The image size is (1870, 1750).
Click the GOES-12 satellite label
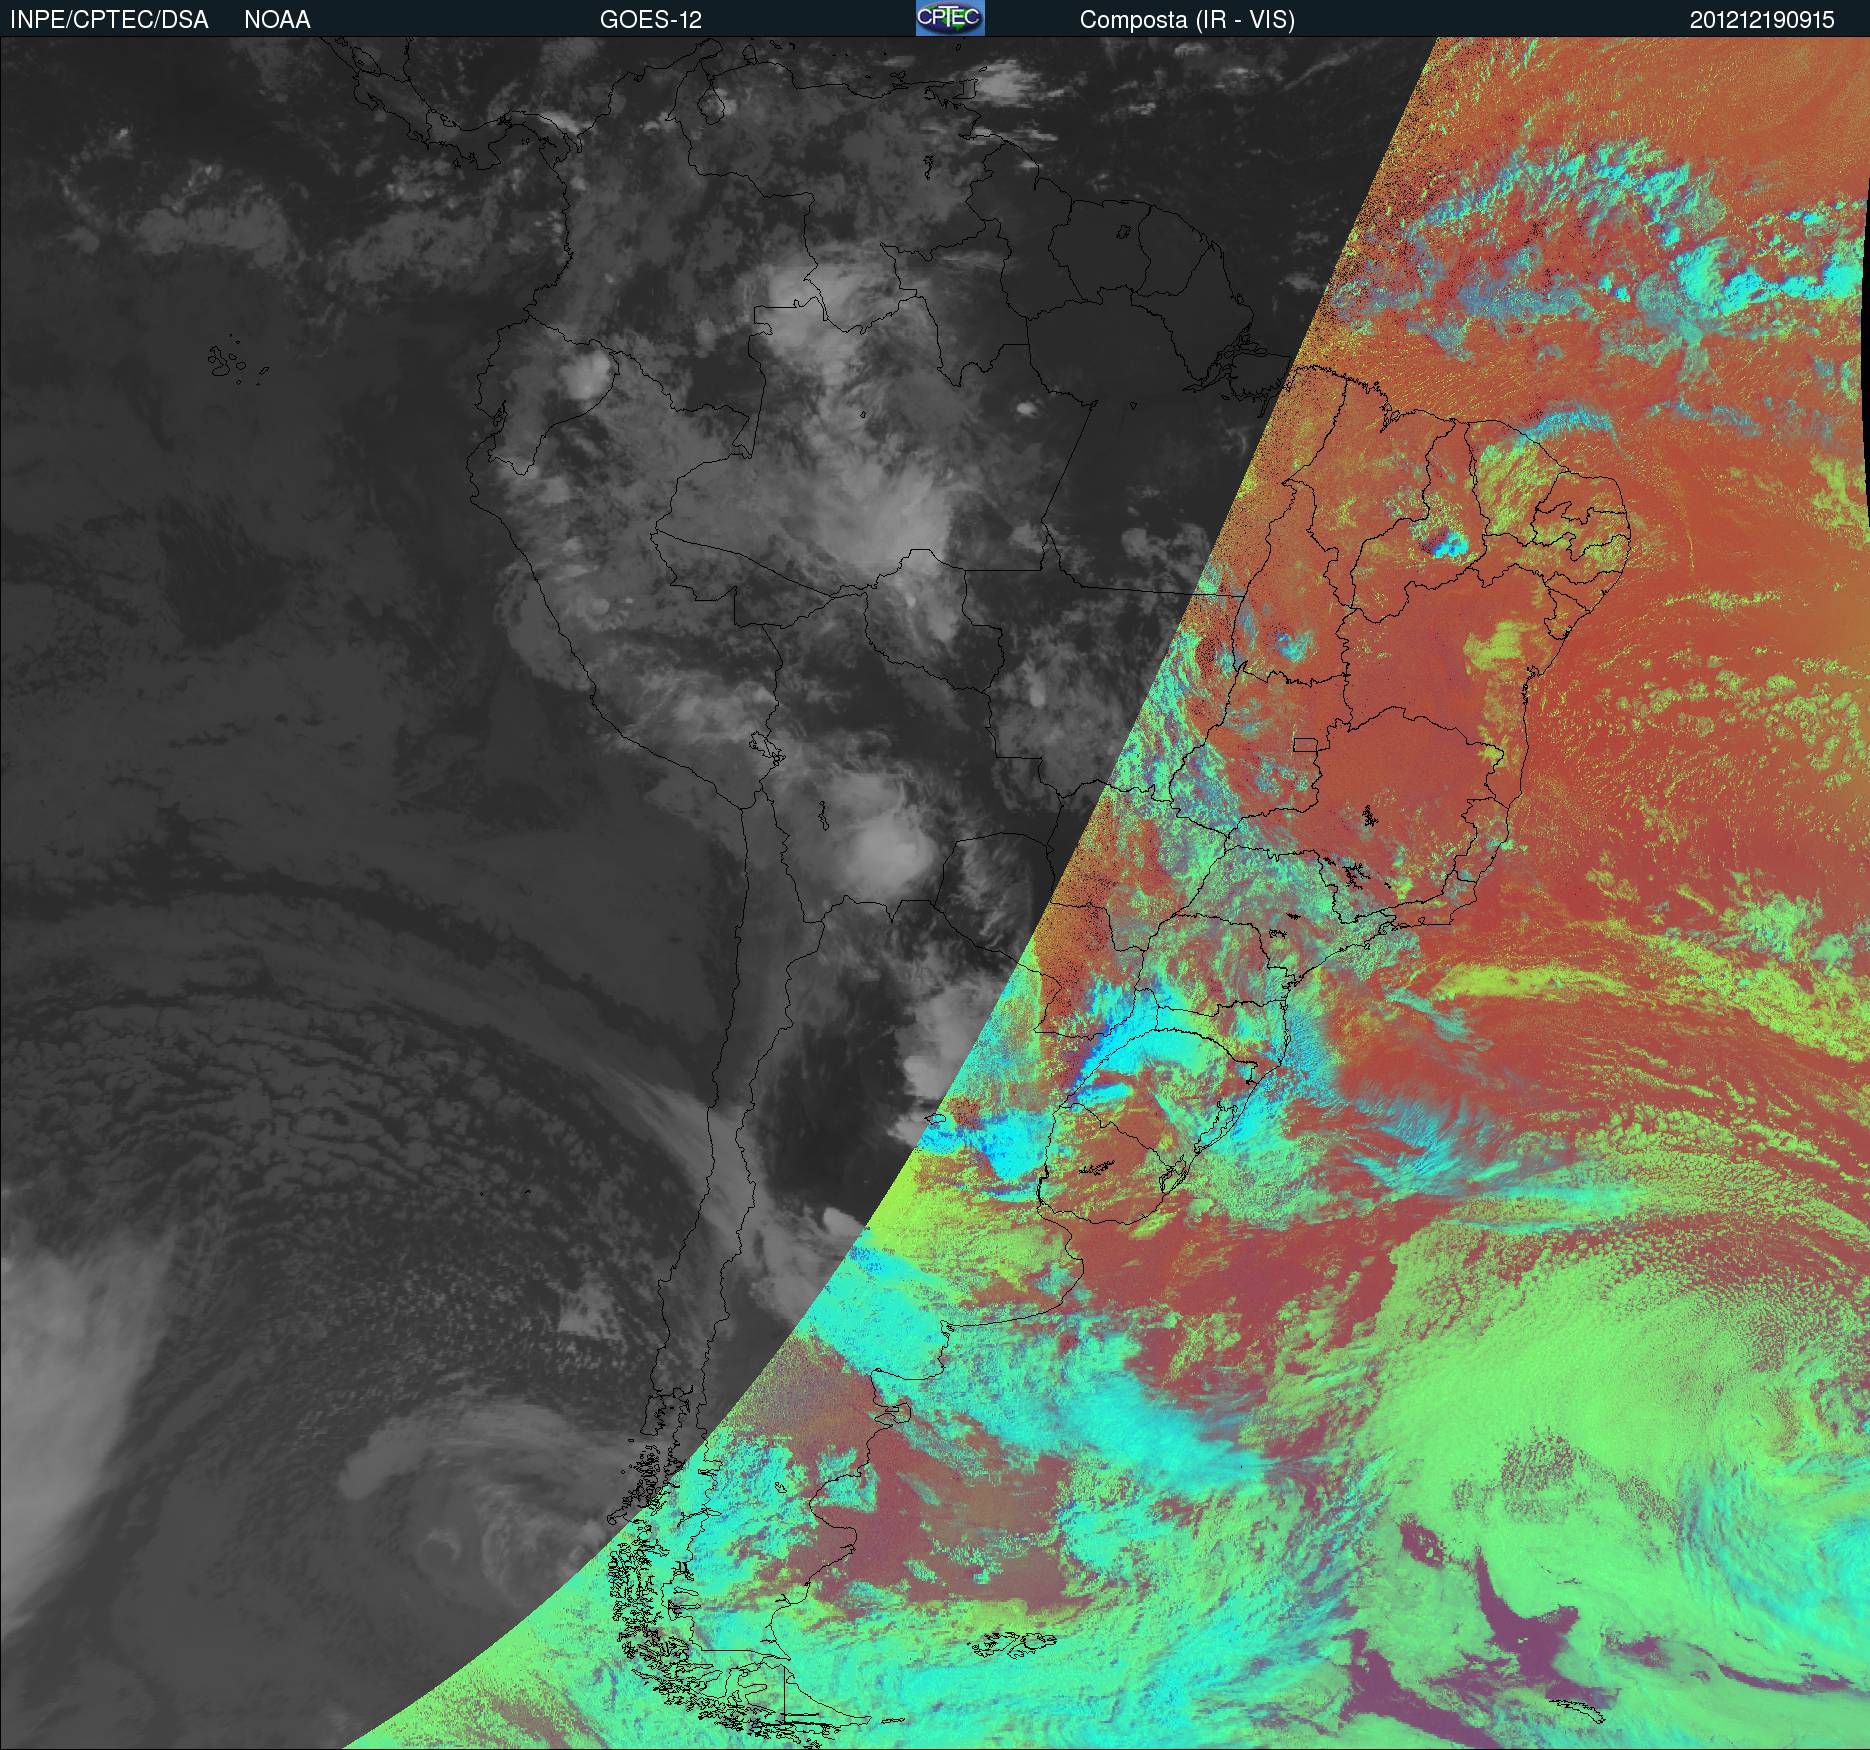650,20
